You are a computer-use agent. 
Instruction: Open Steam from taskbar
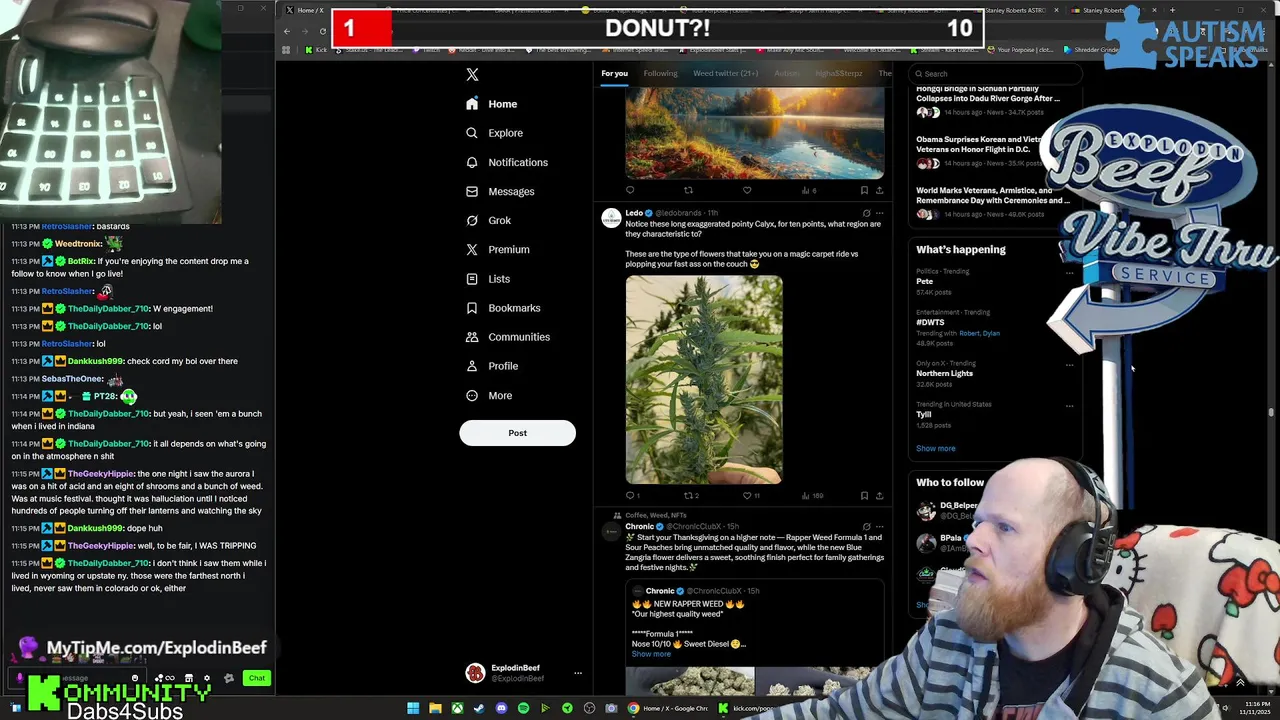point(479,708)
